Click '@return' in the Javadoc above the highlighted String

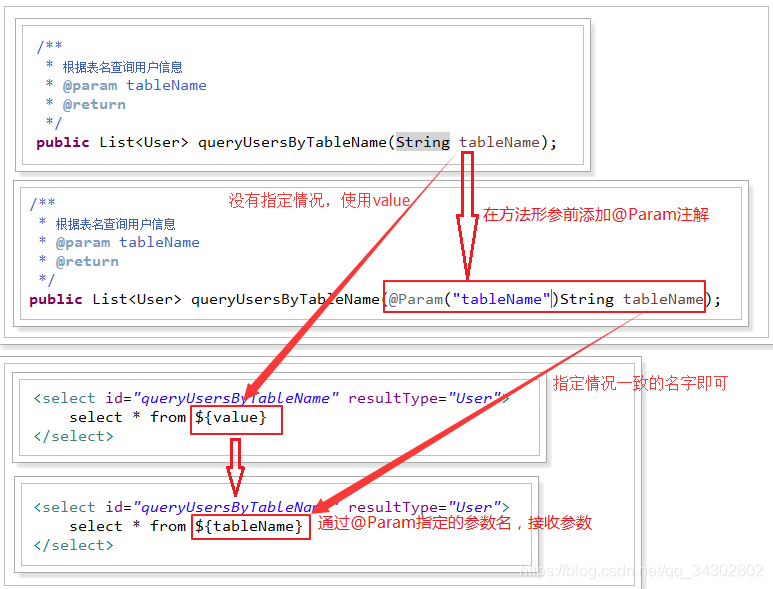pos(94,104)
